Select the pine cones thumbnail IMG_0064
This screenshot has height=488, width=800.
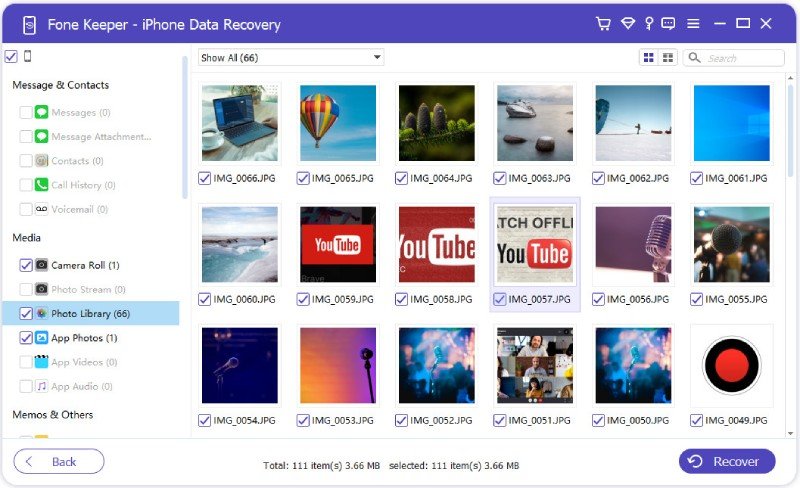(436, 123)
